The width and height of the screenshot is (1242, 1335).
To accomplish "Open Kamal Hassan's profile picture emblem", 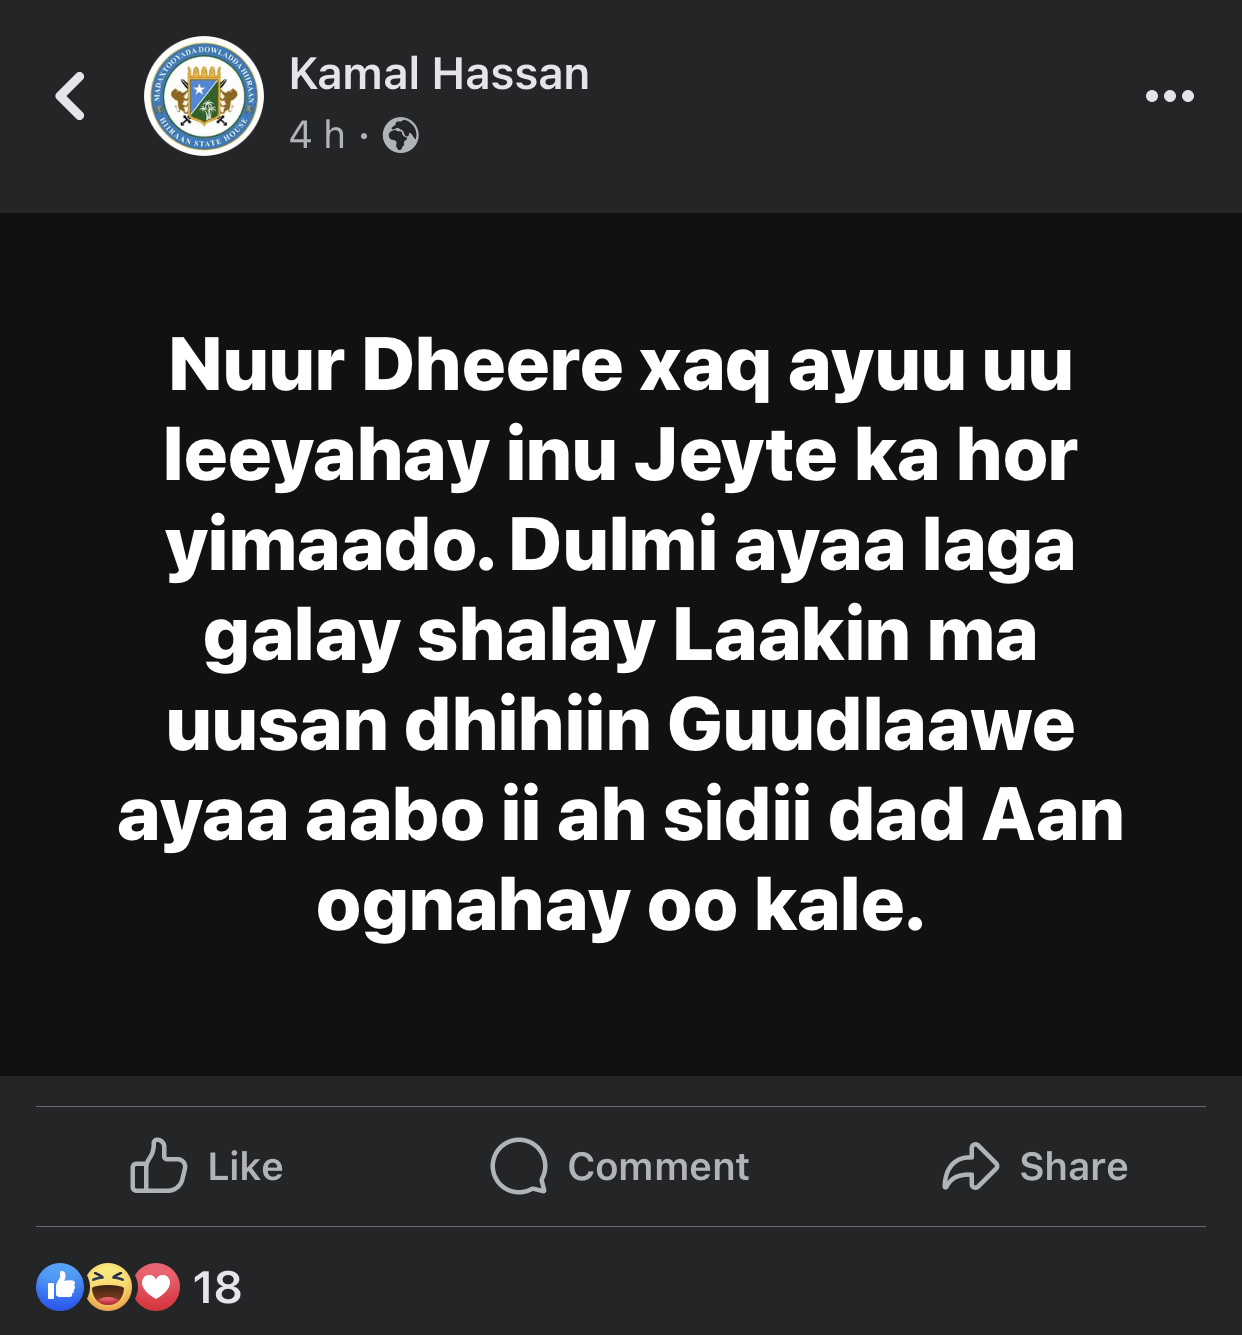I will 204,96.
